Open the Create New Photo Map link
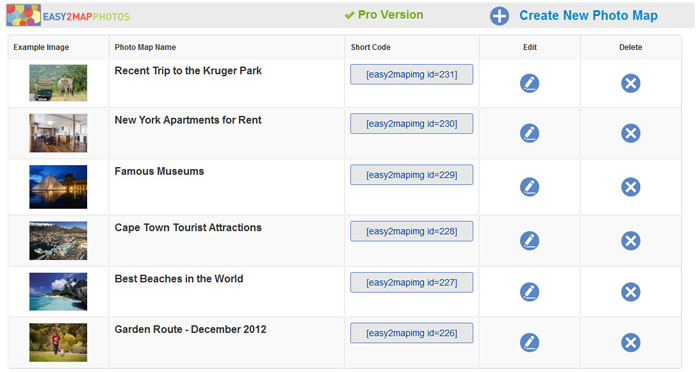Screen dimensions: 700x372 point(588,16)
